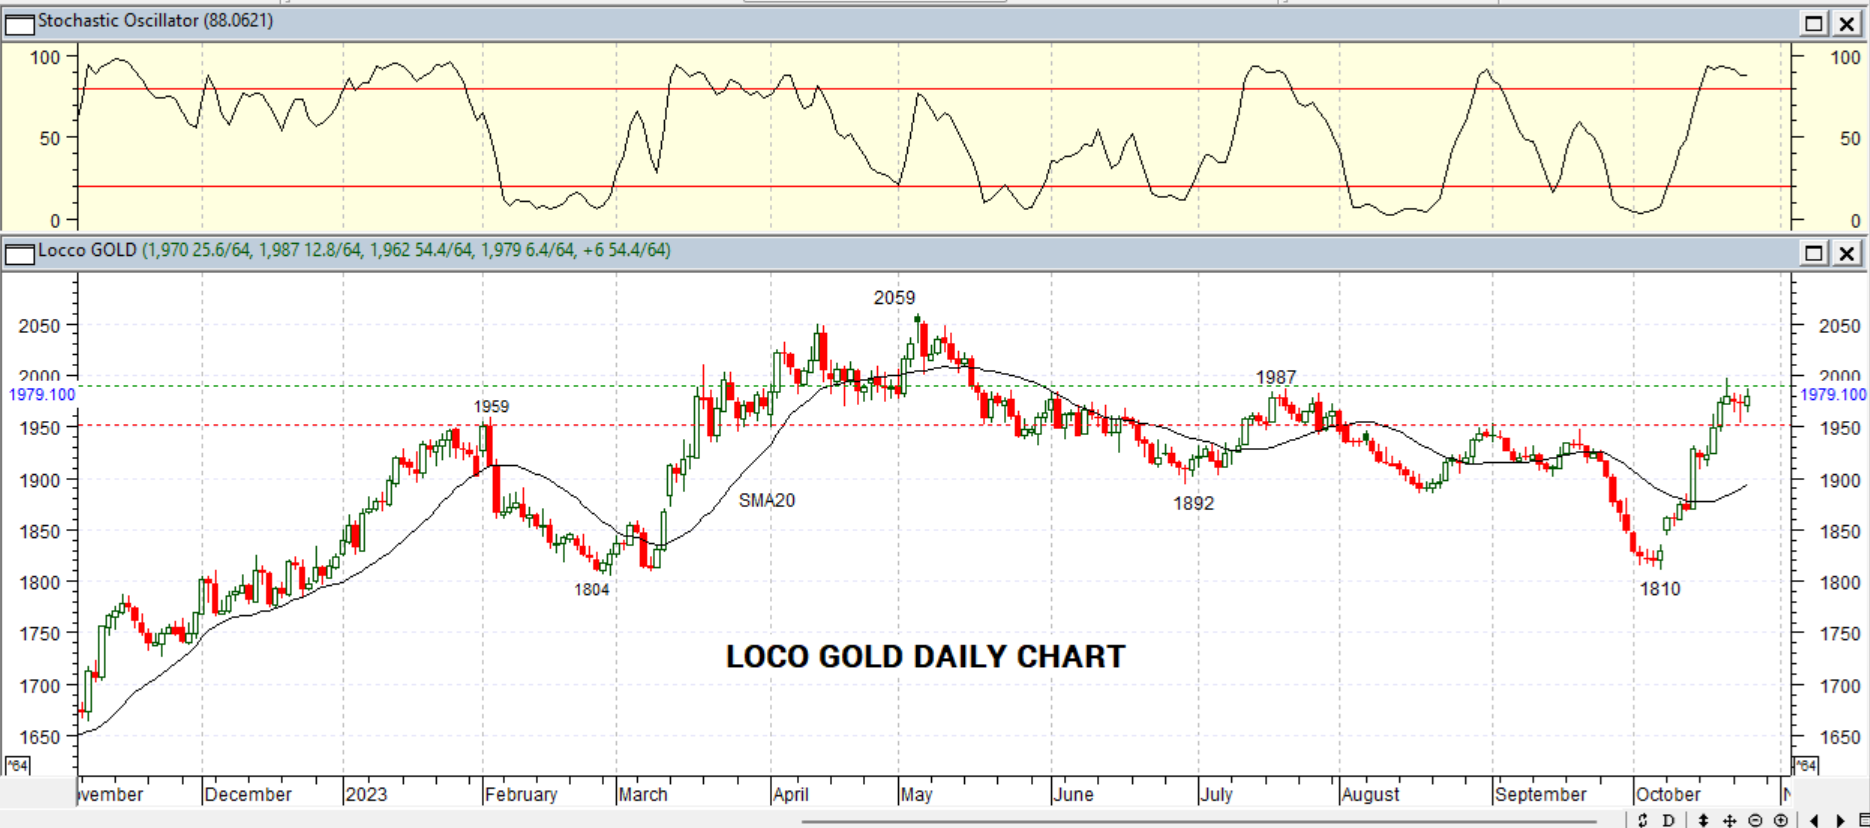
Task: Close the Locco GOLD chart panel
Action: tap(1847, 253)
